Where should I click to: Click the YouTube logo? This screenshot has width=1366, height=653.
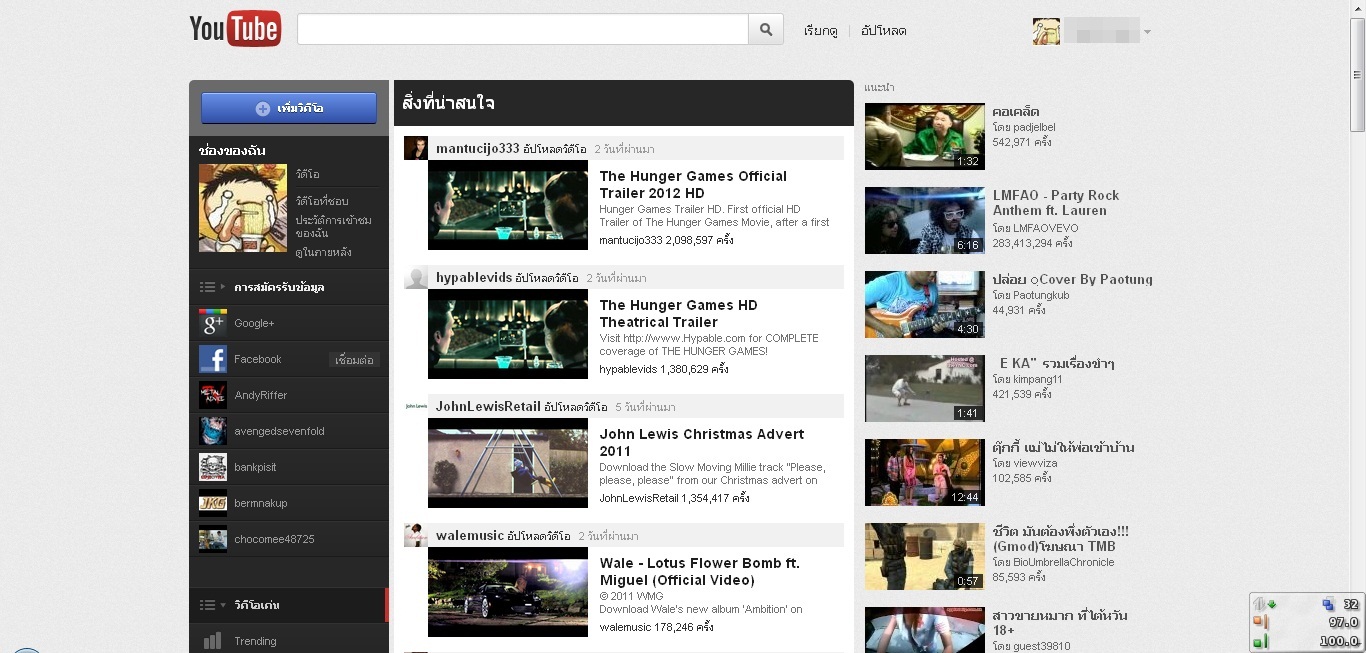coord(235,29)
